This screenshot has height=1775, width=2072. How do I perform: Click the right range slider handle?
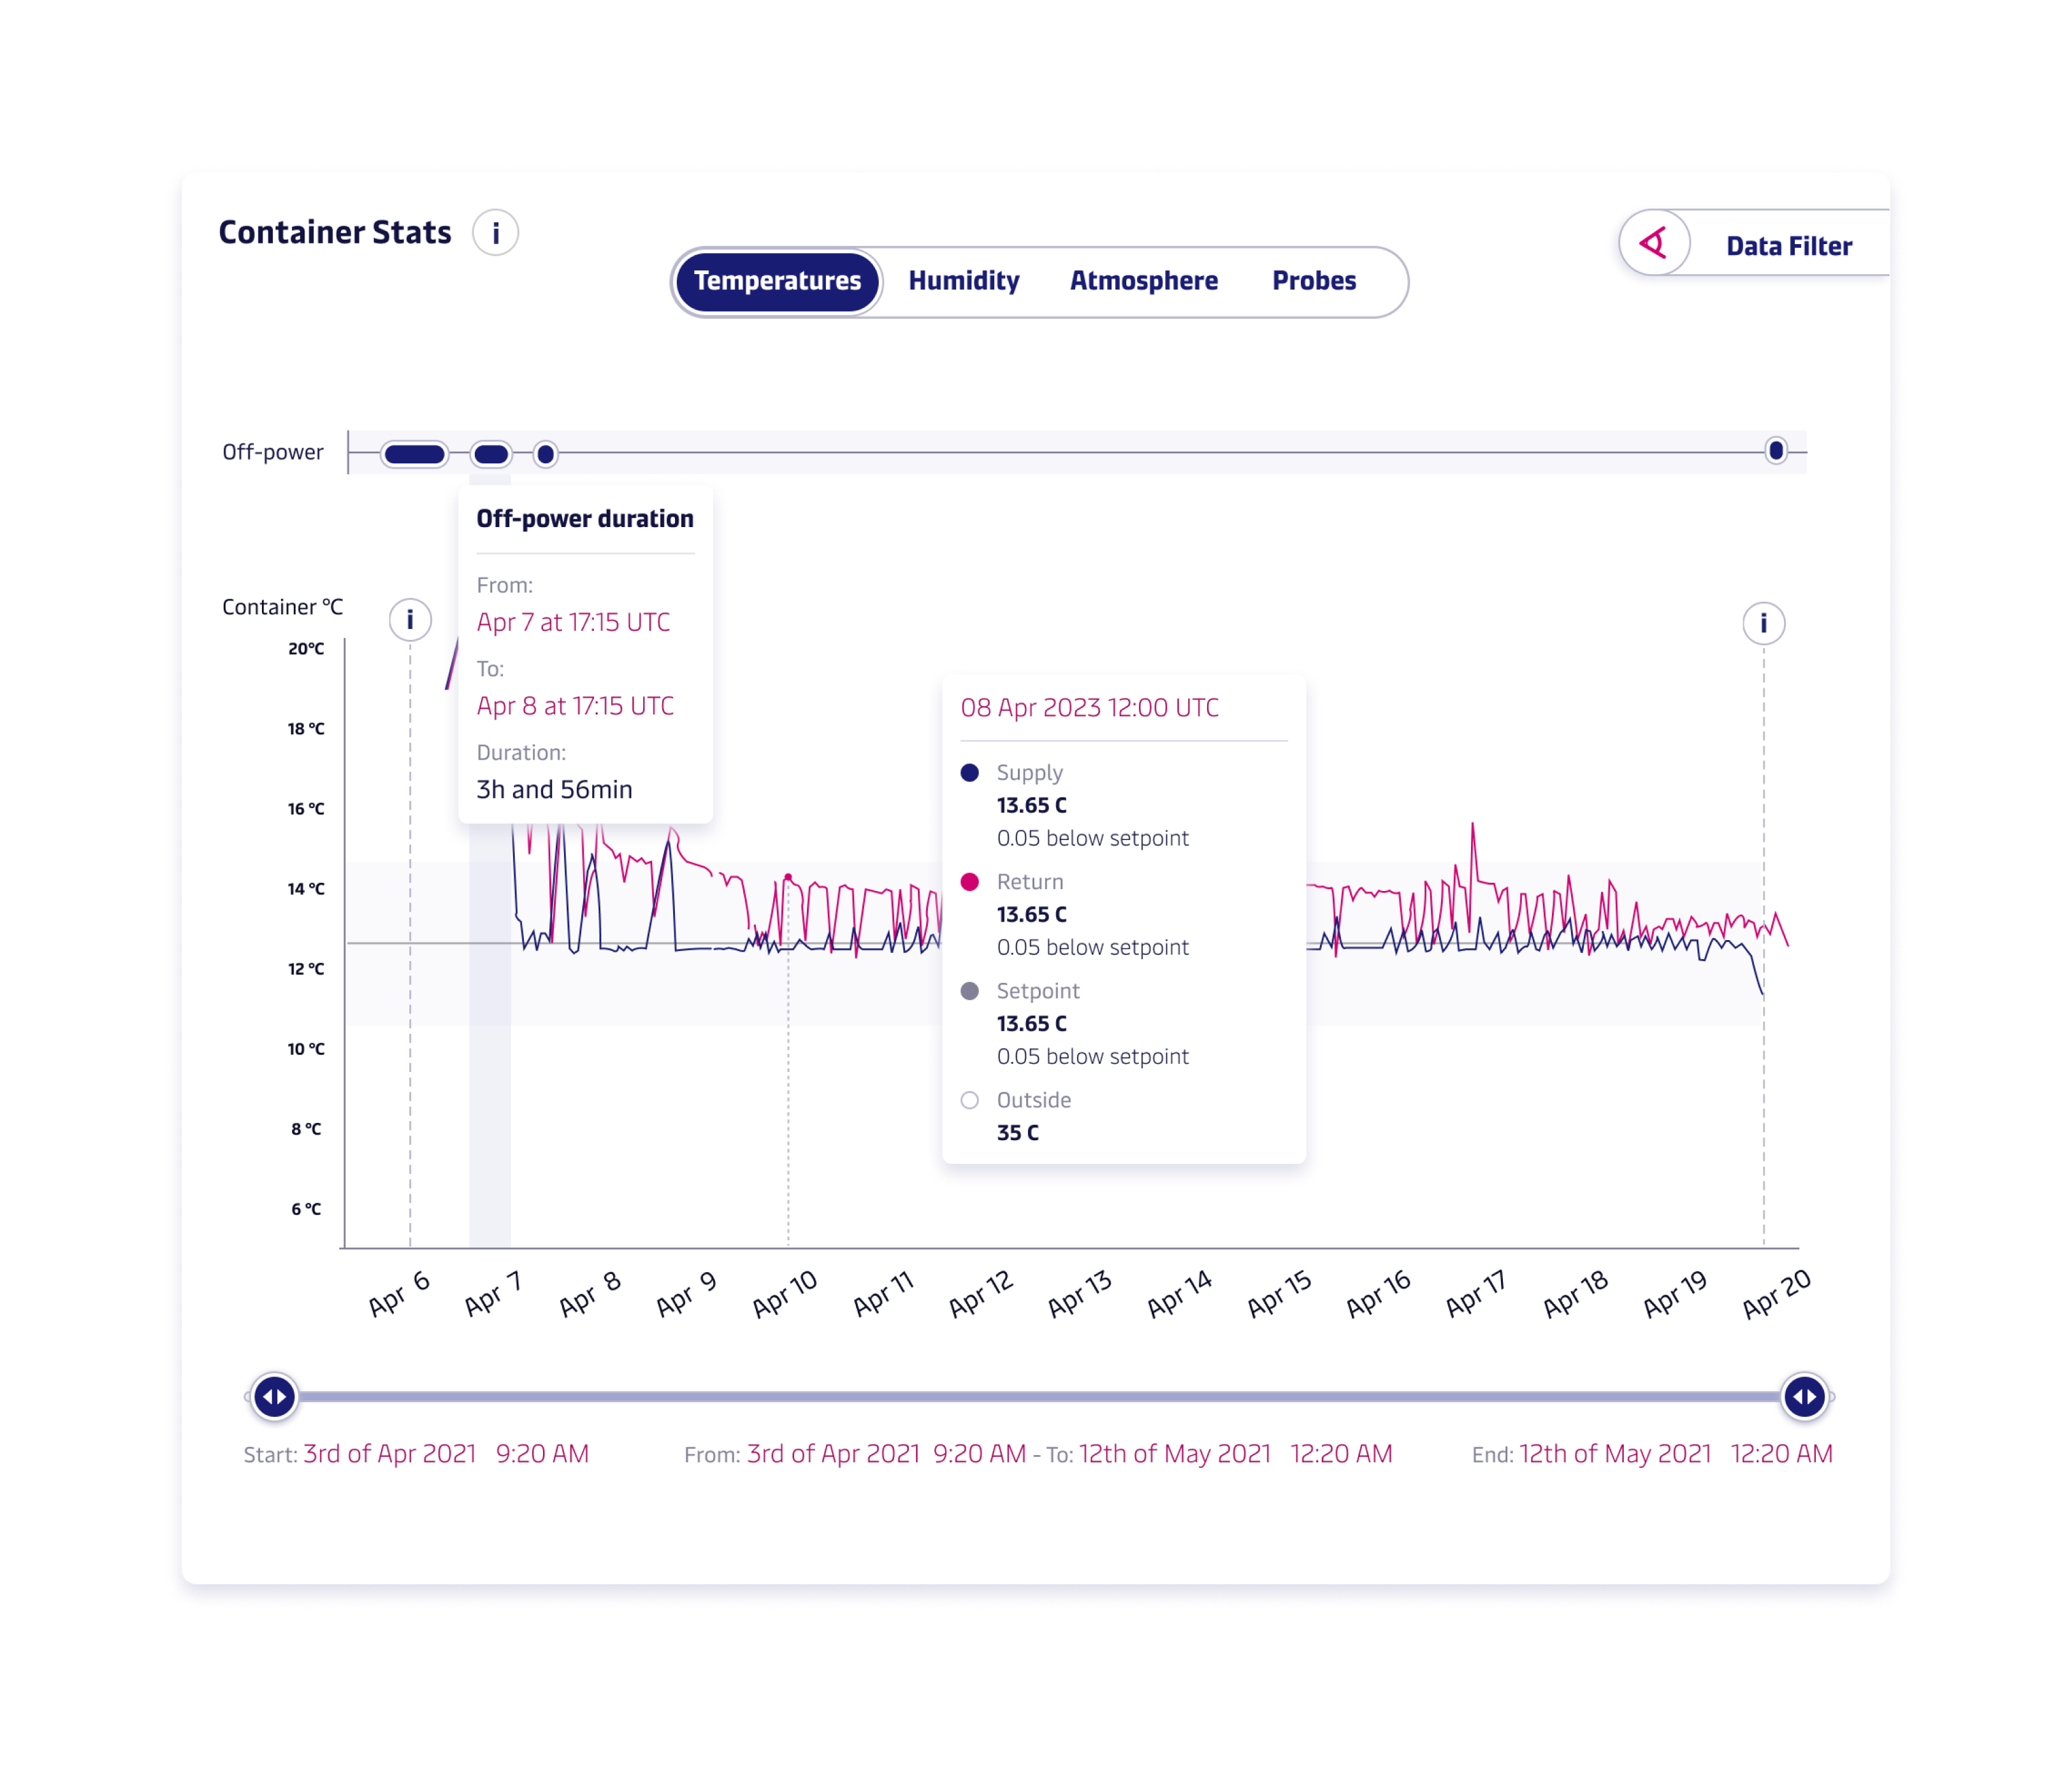[1804, 1397]
